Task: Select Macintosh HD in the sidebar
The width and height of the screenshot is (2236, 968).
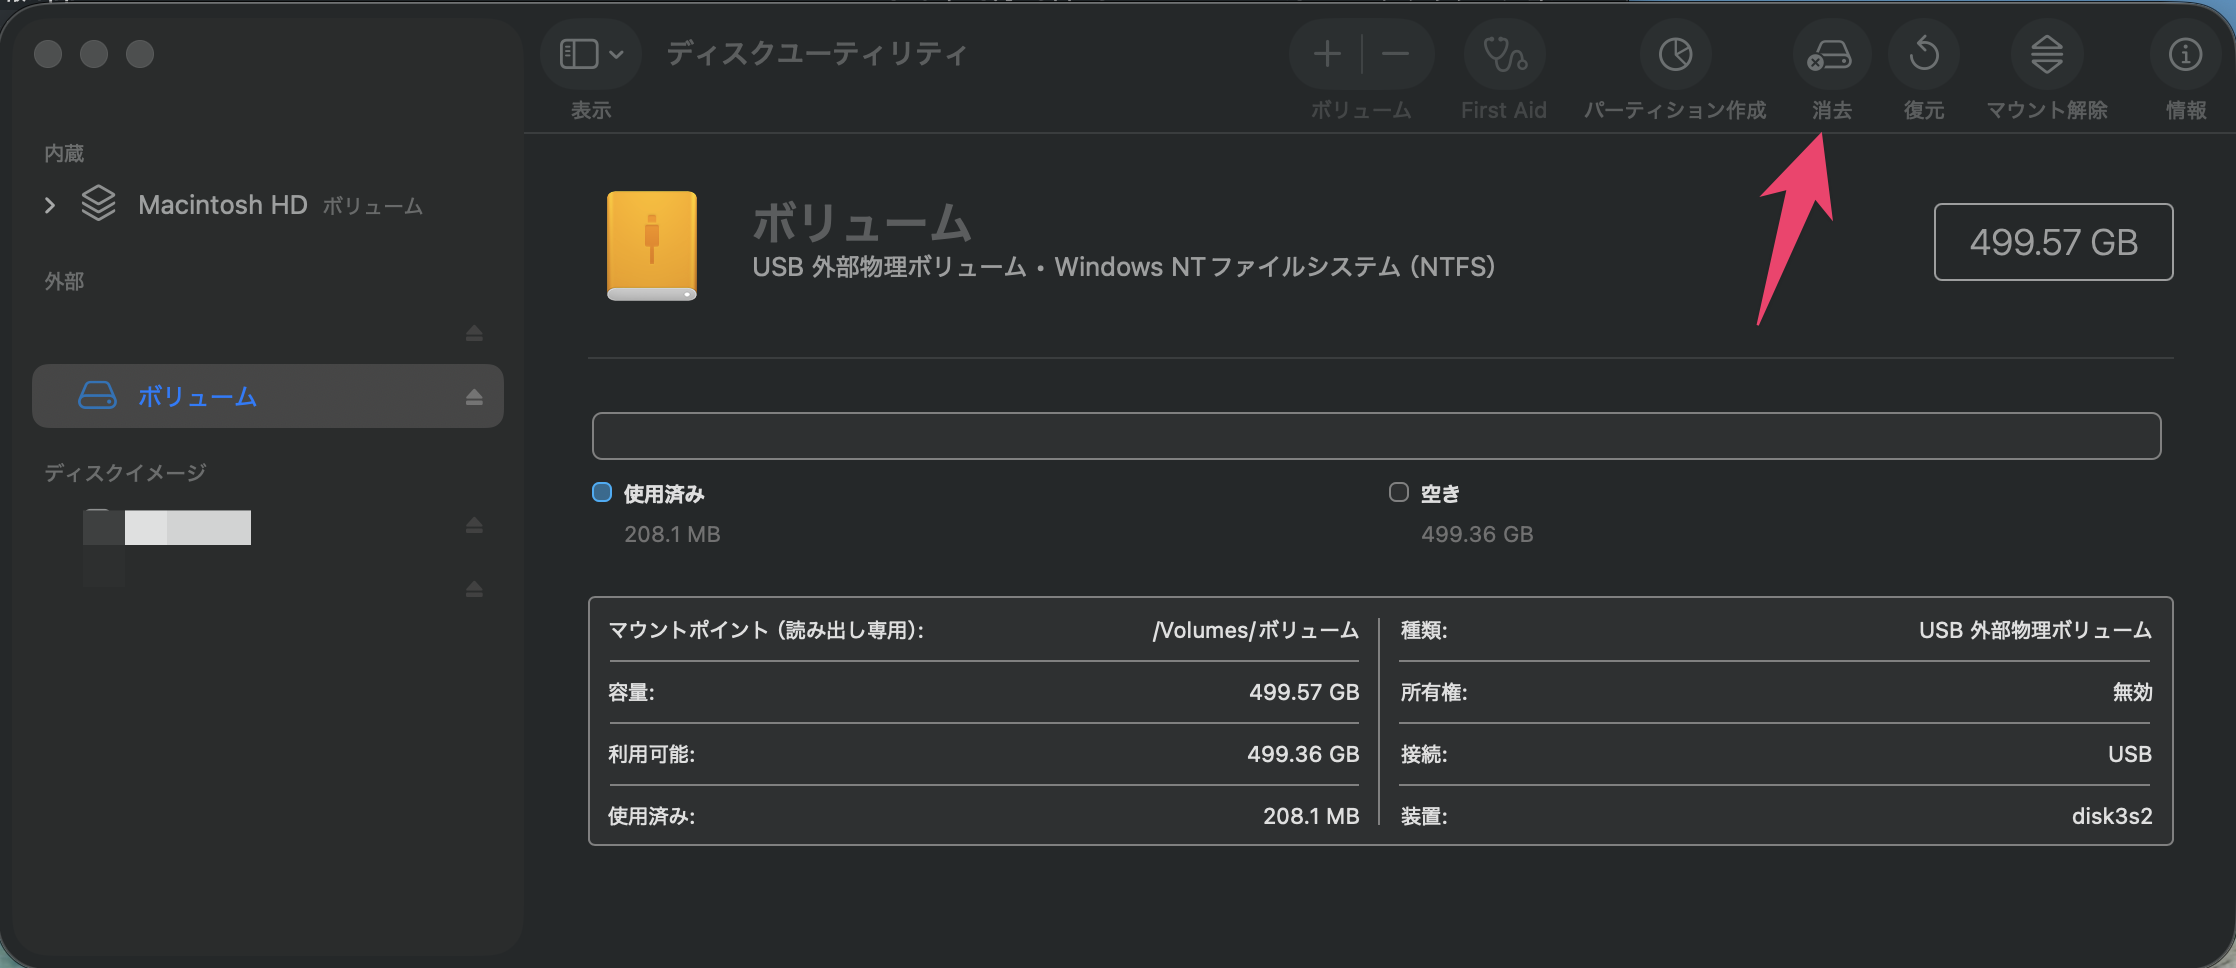Action: coord(225,205)
